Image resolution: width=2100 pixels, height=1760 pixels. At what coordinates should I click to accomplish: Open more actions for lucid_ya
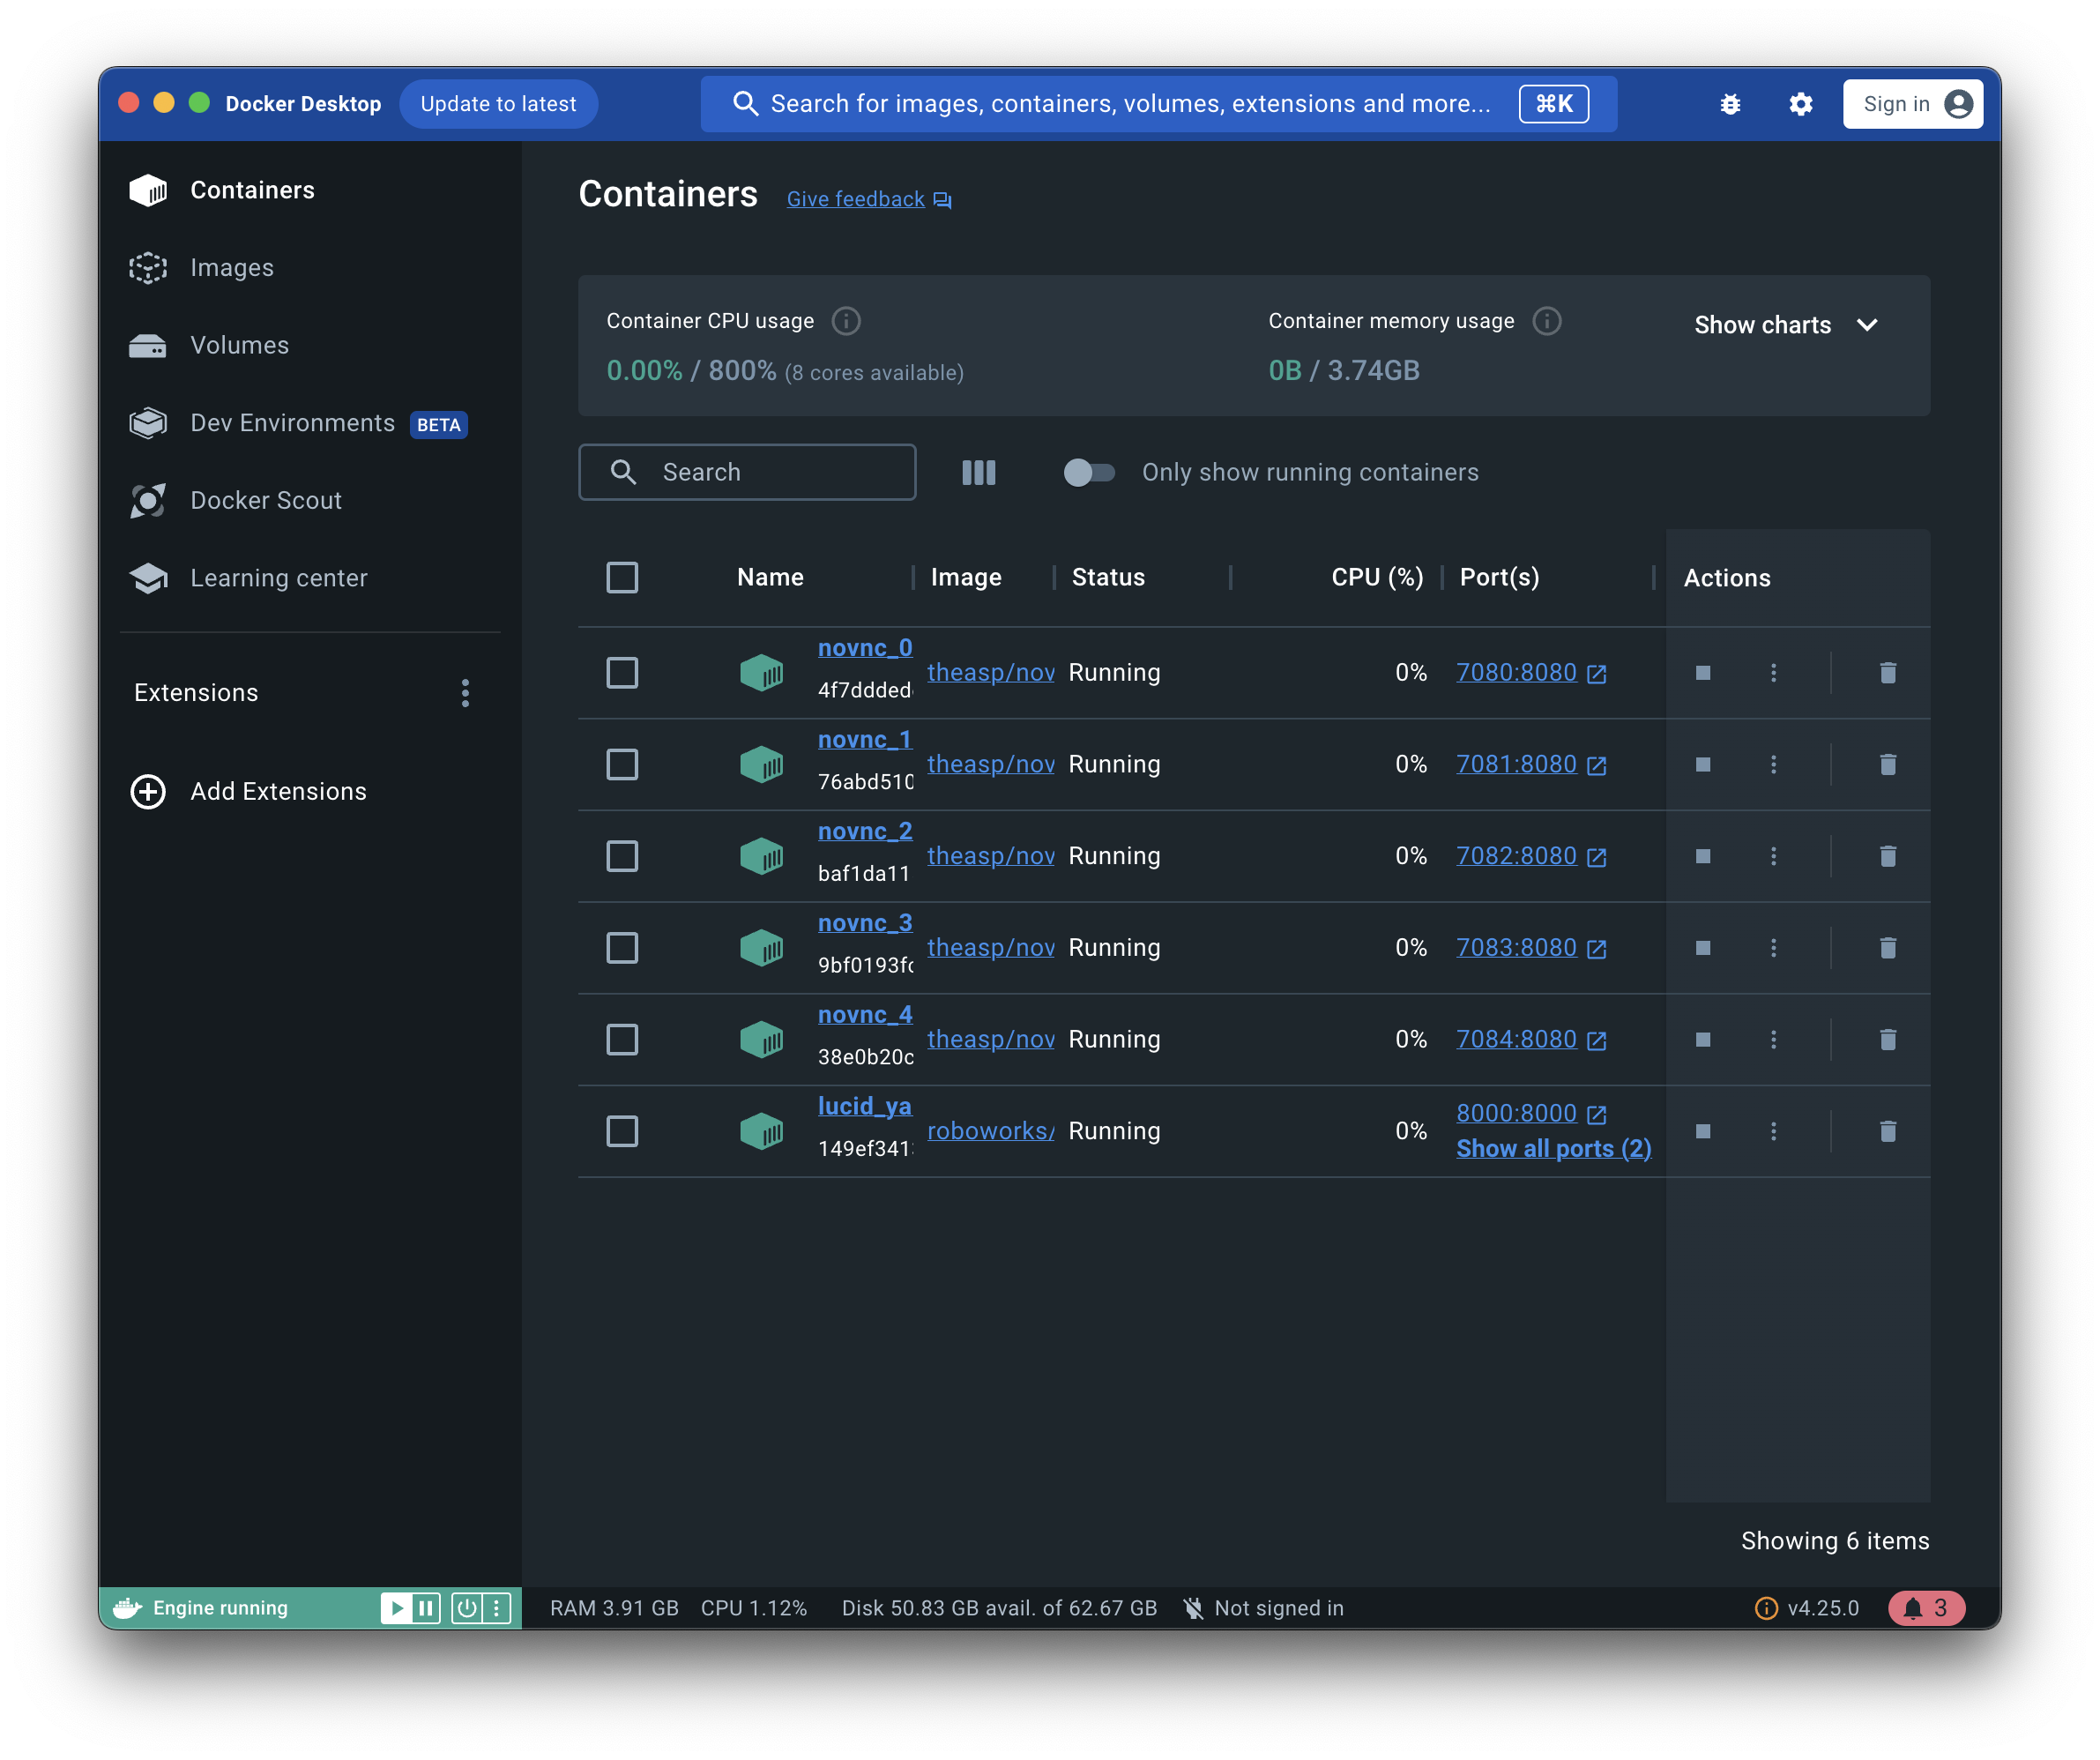(x=1773, y=1131)
